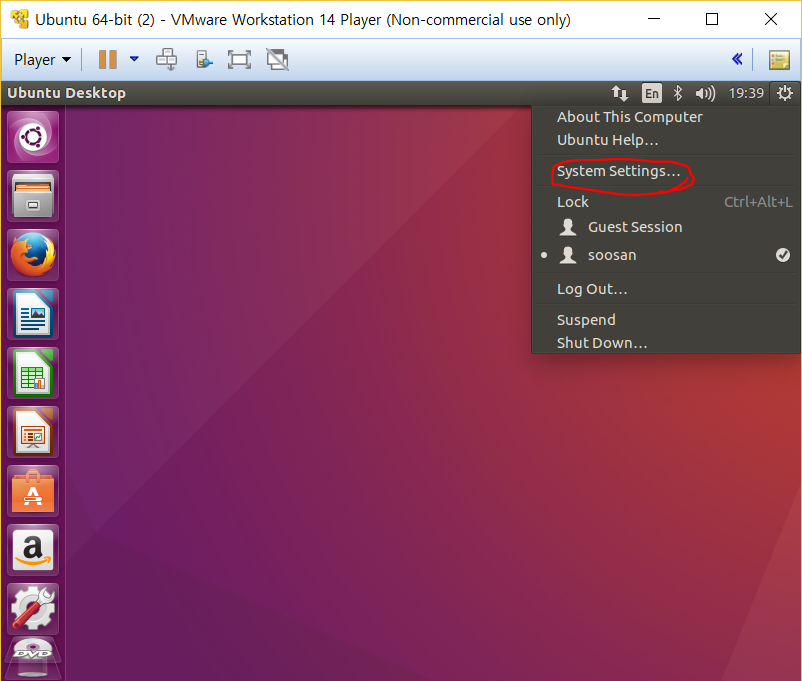Viewport: 802px width, 681px height.
Task: Open the En keyboard language indicator
Action: [651, 93]
